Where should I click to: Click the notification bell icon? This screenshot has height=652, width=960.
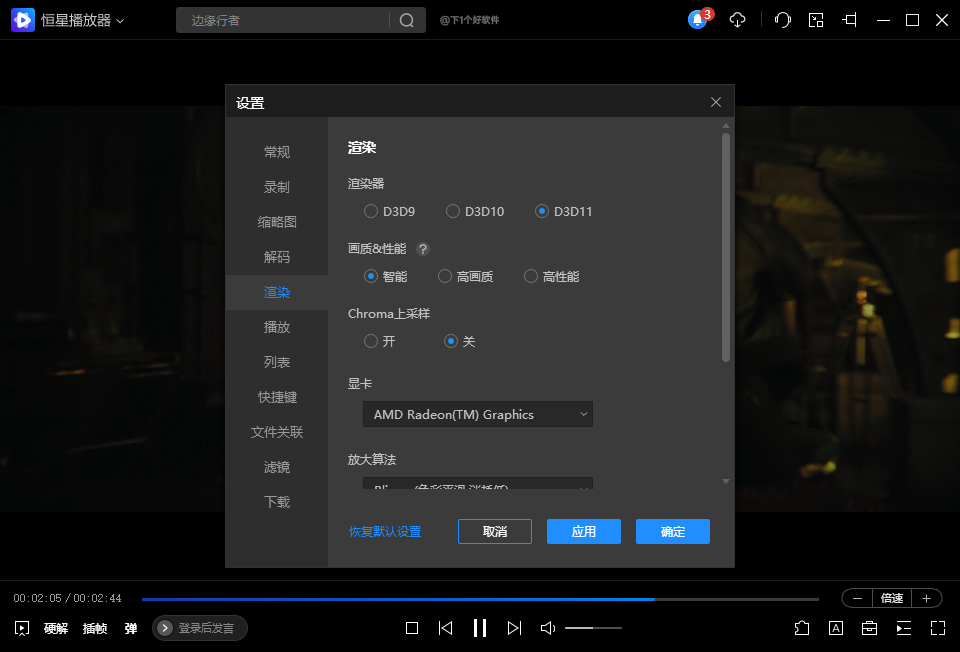click(697, 20)
